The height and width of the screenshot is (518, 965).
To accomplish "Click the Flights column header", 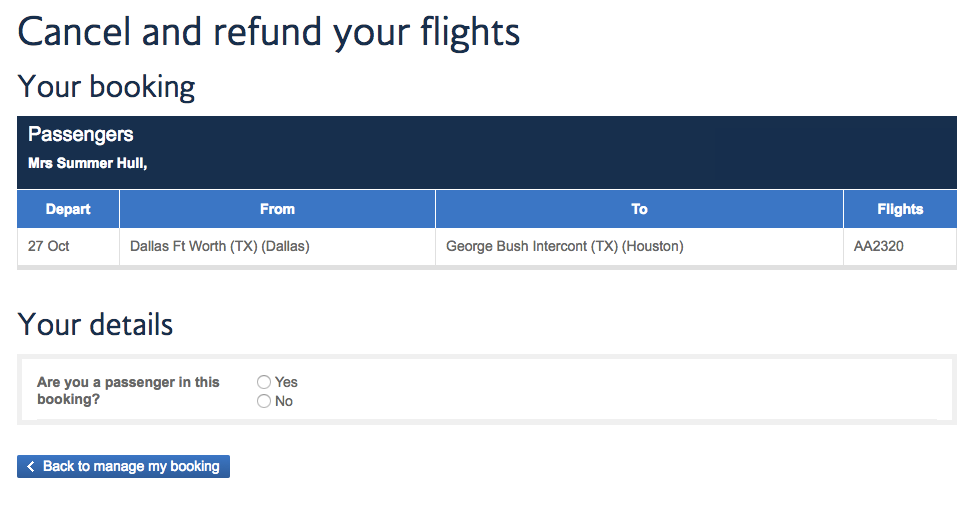I will (900, 209).
